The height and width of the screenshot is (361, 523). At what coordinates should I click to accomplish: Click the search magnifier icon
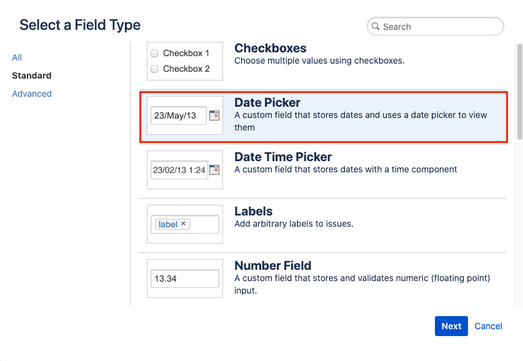[x=376, y=26]
